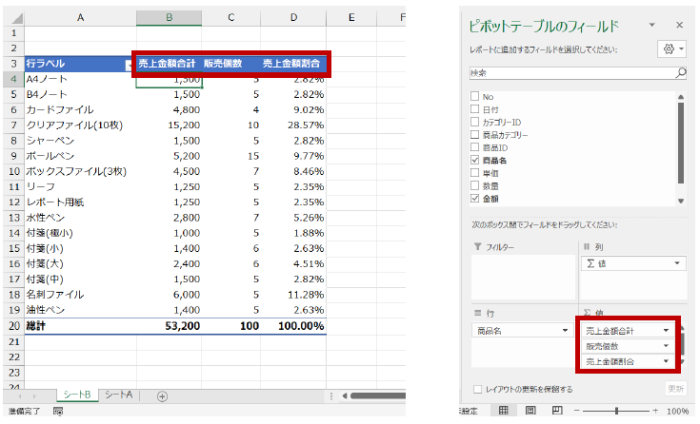Switch to Page Layout view icon
The image size is (700, 424).
click(x=531, y=411)
